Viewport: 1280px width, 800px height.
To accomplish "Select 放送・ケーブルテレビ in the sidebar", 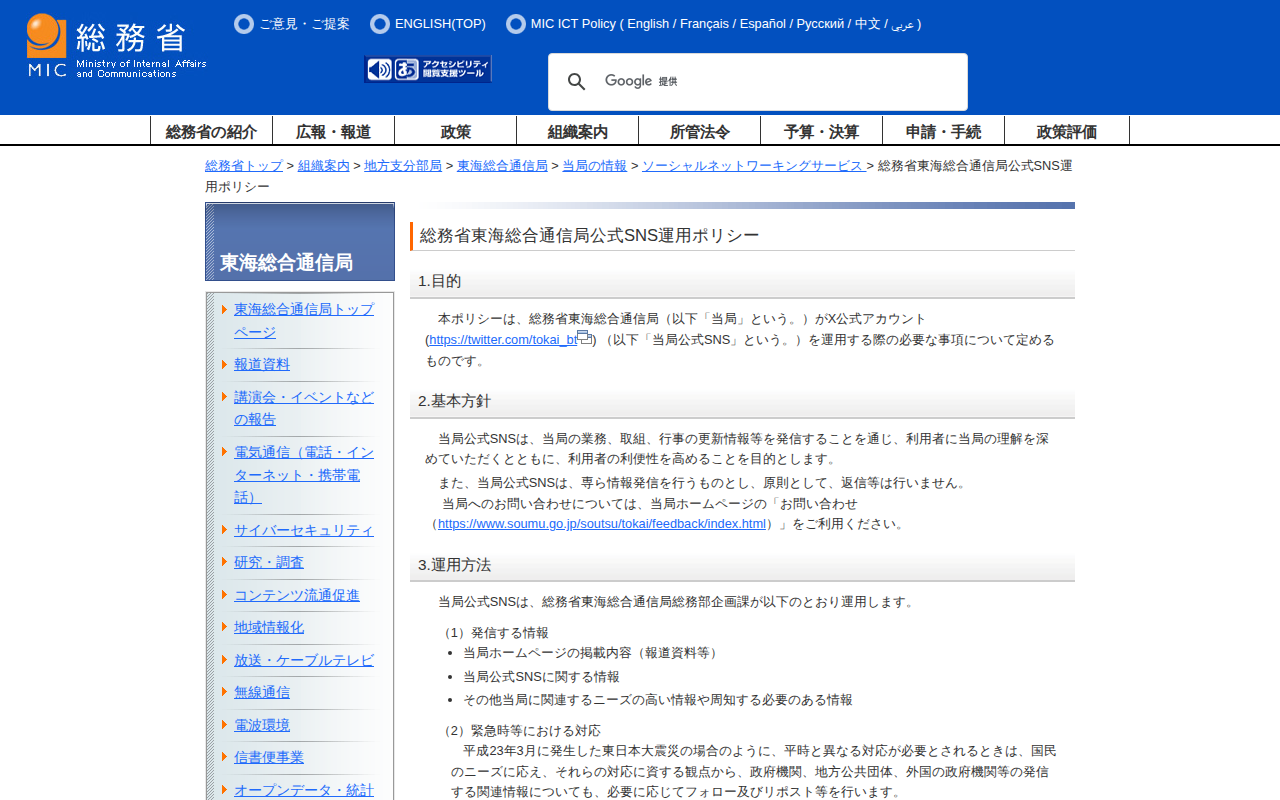I will pyautogui.click(x=304, y=660).
